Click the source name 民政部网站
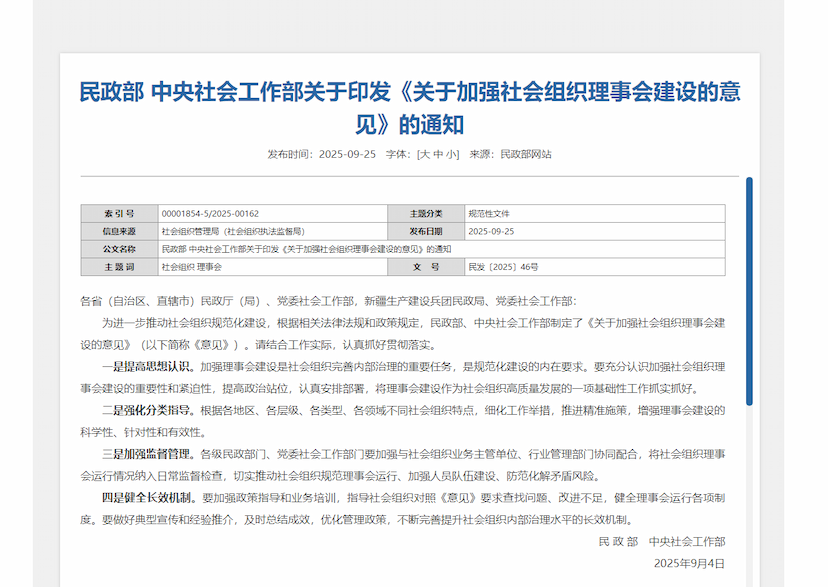The width and height of the screenshot is (828, 587). (525, 154)
